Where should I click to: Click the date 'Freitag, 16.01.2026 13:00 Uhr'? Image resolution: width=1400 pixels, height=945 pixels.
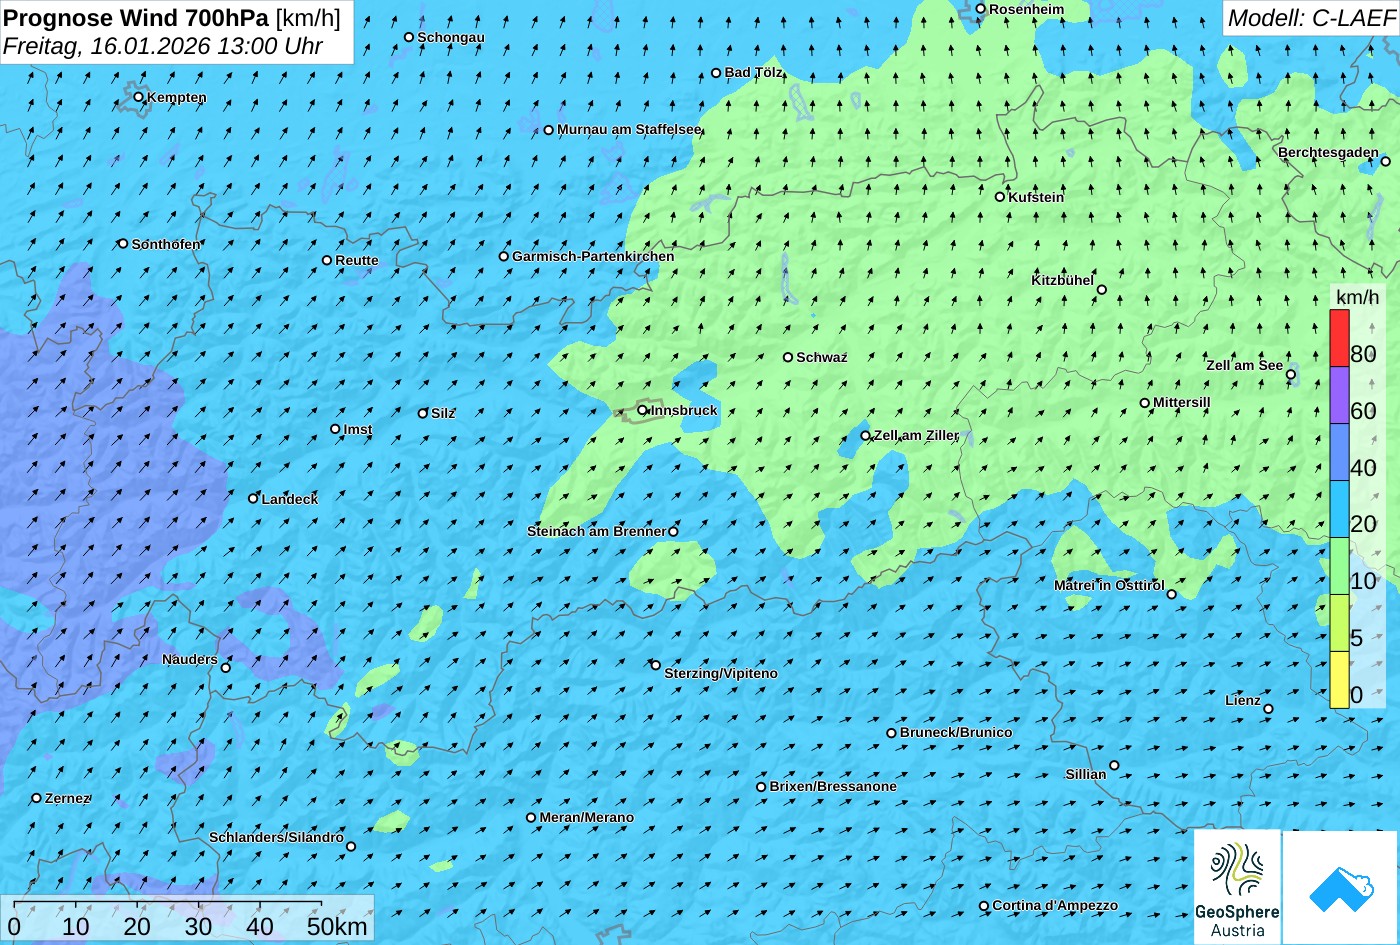click(163, 46)
